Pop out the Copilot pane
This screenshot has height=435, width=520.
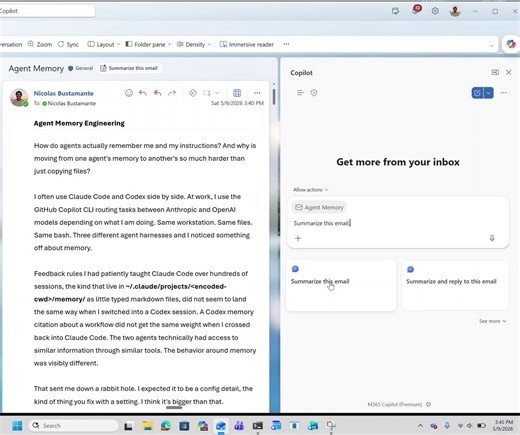click(x=495, y=72)
